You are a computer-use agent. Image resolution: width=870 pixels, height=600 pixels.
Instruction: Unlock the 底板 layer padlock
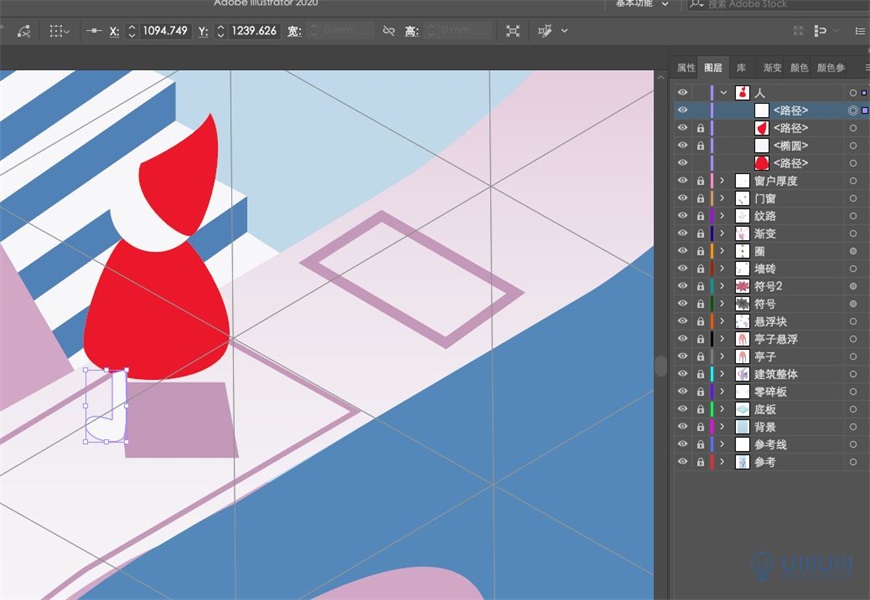pos(700,408)
